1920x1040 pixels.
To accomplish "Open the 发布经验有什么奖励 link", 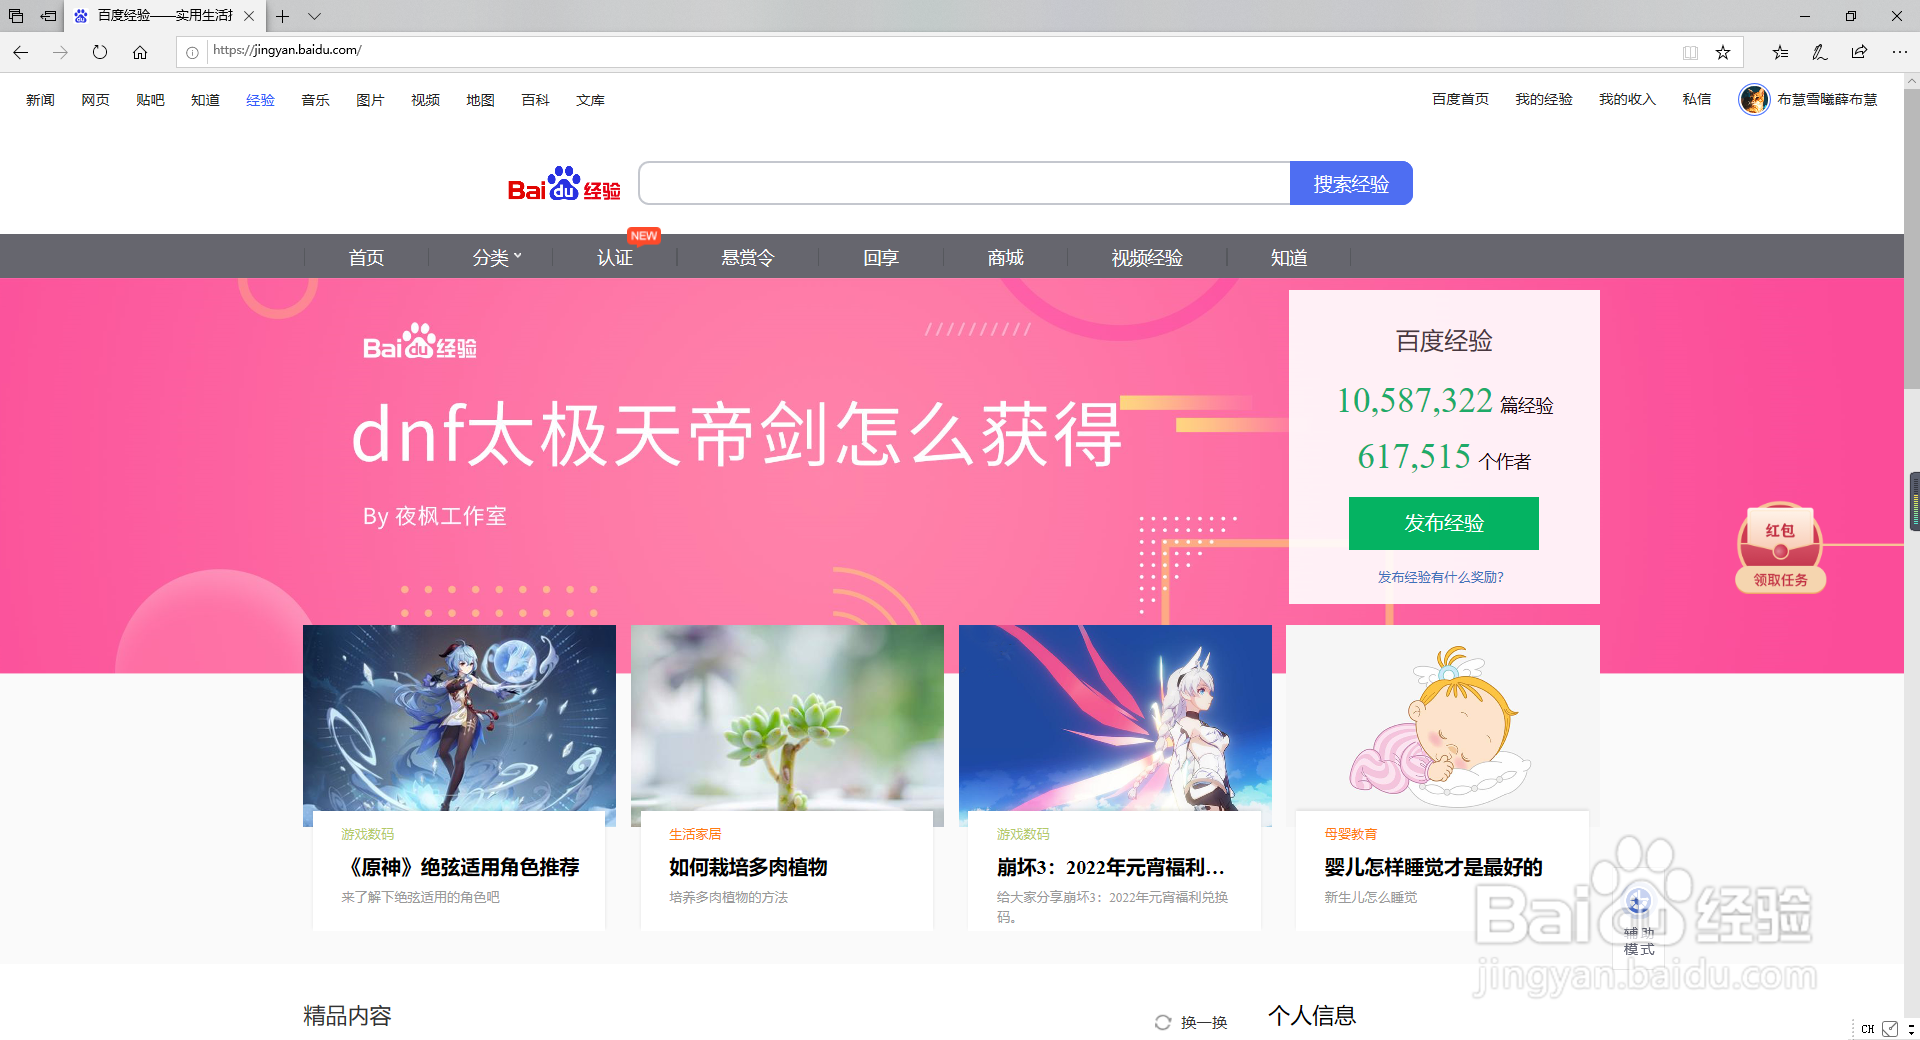I will [1441, 577].
